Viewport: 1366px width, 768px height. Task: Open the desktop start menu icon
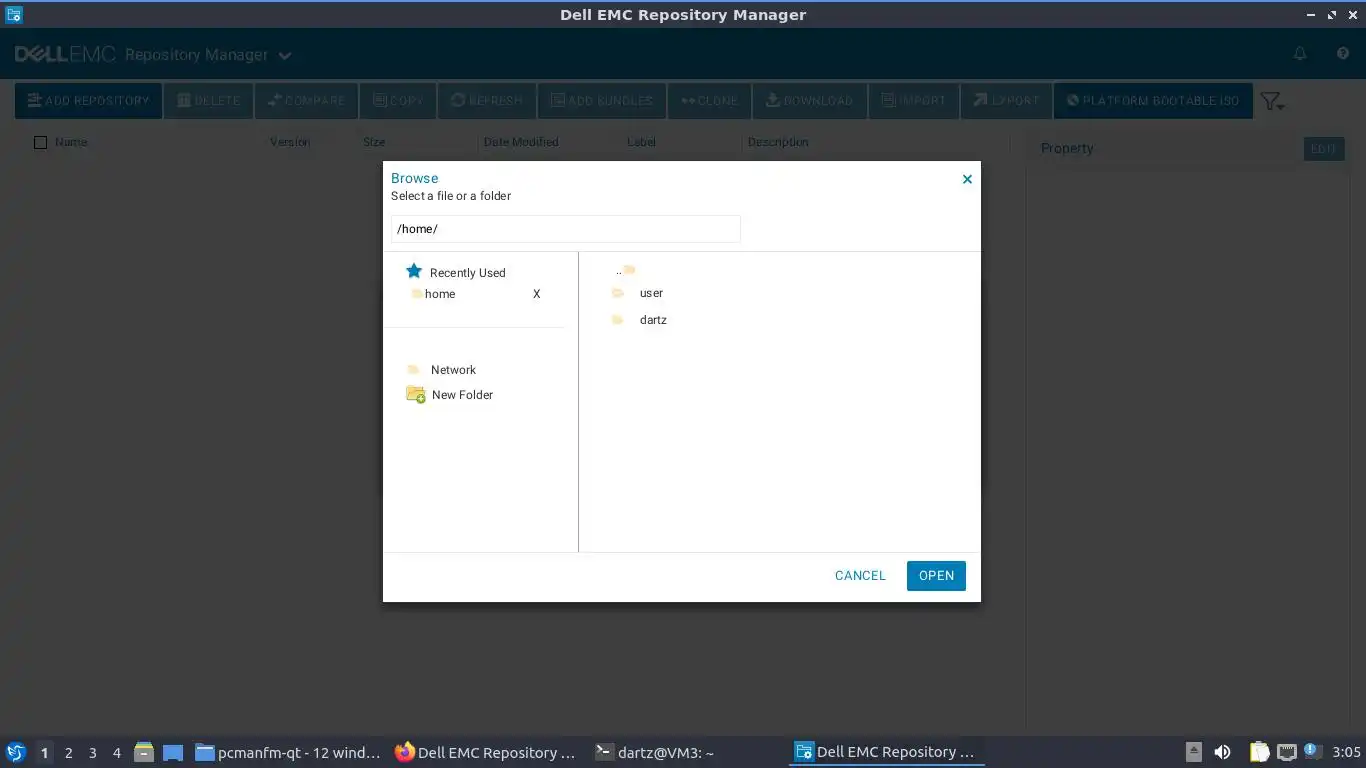(x=15, y=752)
